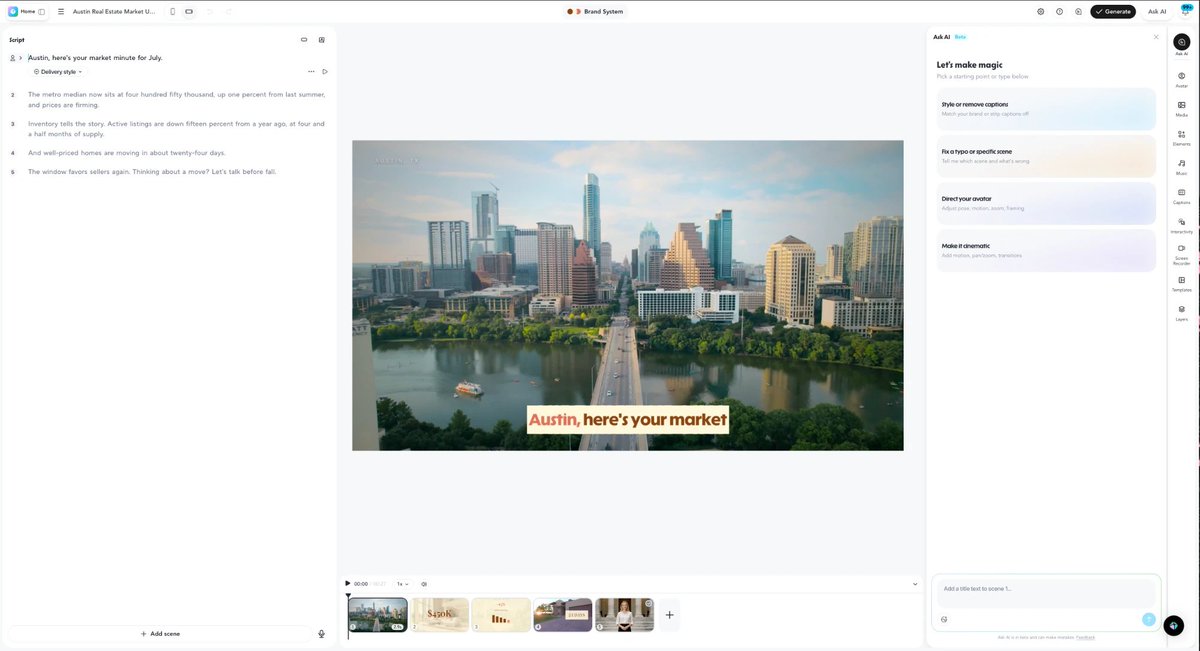Play the video from the timeline
Viewport: 1200px width, 651px height.
[348, 584]
